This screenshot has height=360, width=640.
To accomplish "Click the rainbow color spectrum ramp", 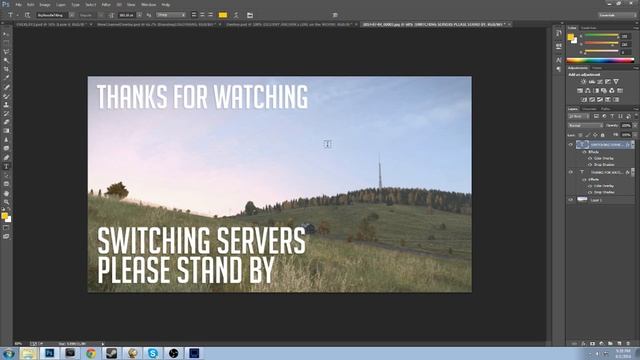I will 600,60.
